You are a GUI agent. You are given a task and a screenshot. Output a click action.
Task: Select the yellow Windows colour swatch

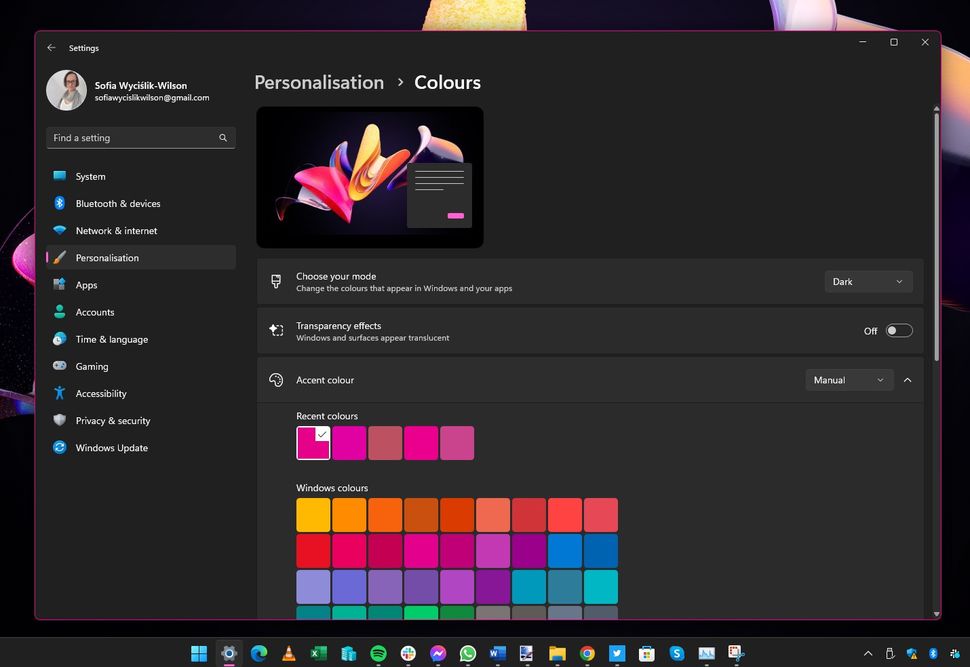pos(313,513)
